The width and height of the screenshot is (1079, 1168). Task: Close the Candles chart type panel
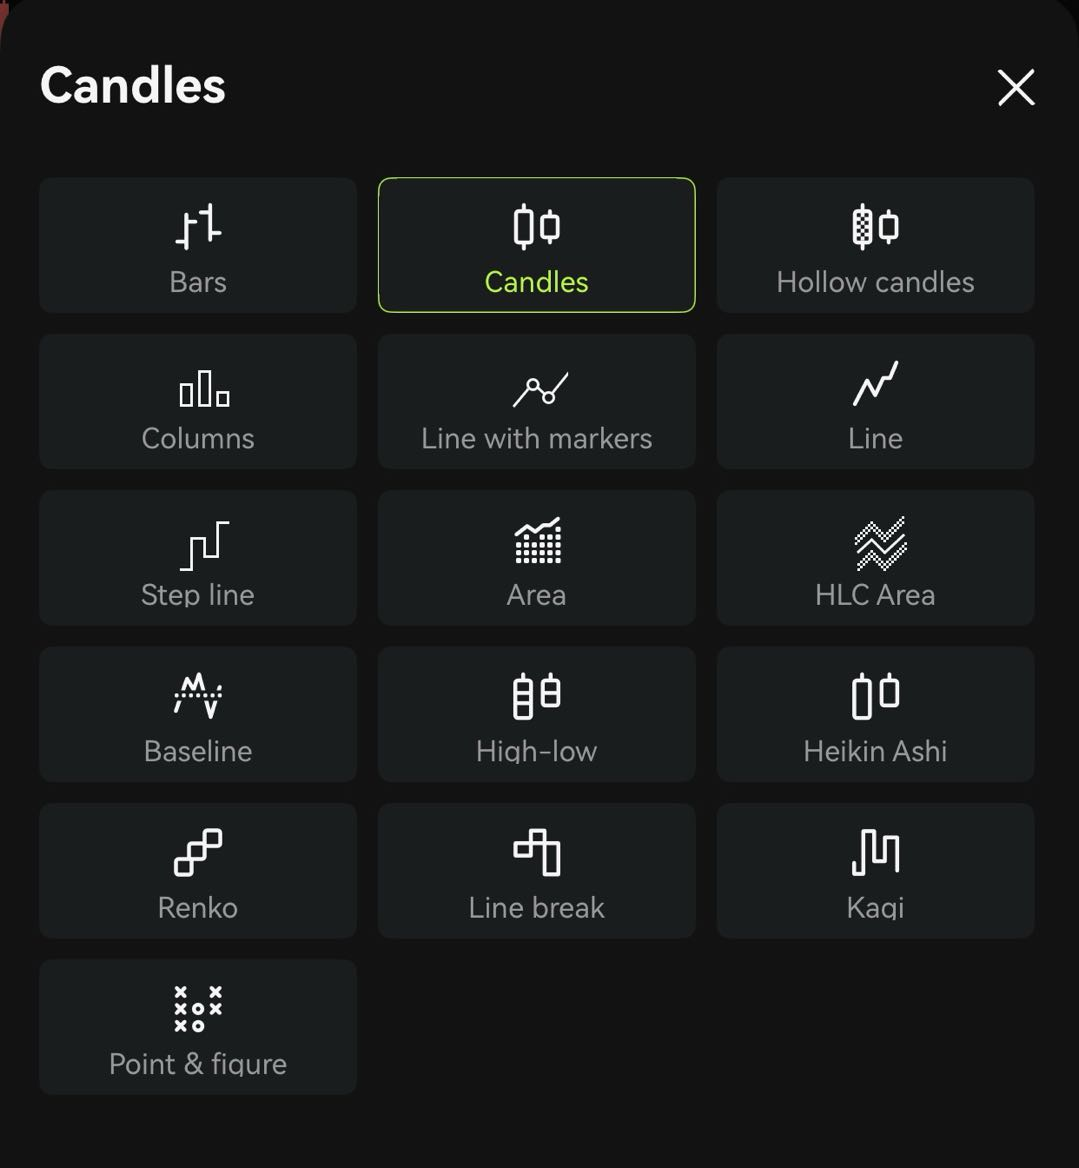pyautogui.click(x=1016, y=87)
